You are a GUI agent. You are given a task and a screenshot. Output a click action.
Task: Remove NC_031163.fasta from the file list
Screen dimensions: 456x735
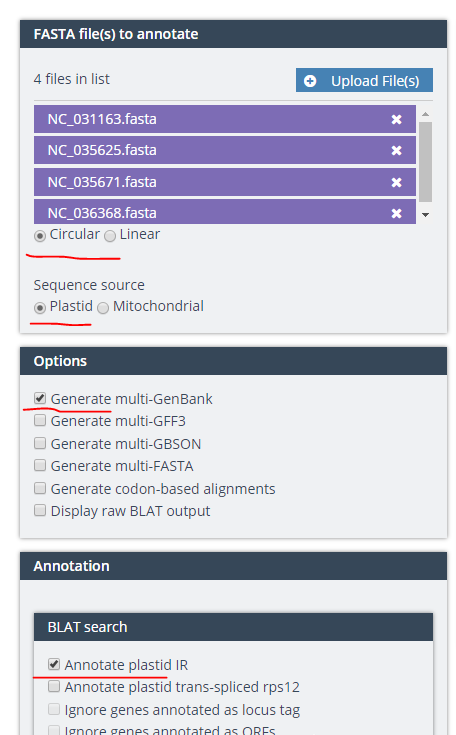coord(396,120)
